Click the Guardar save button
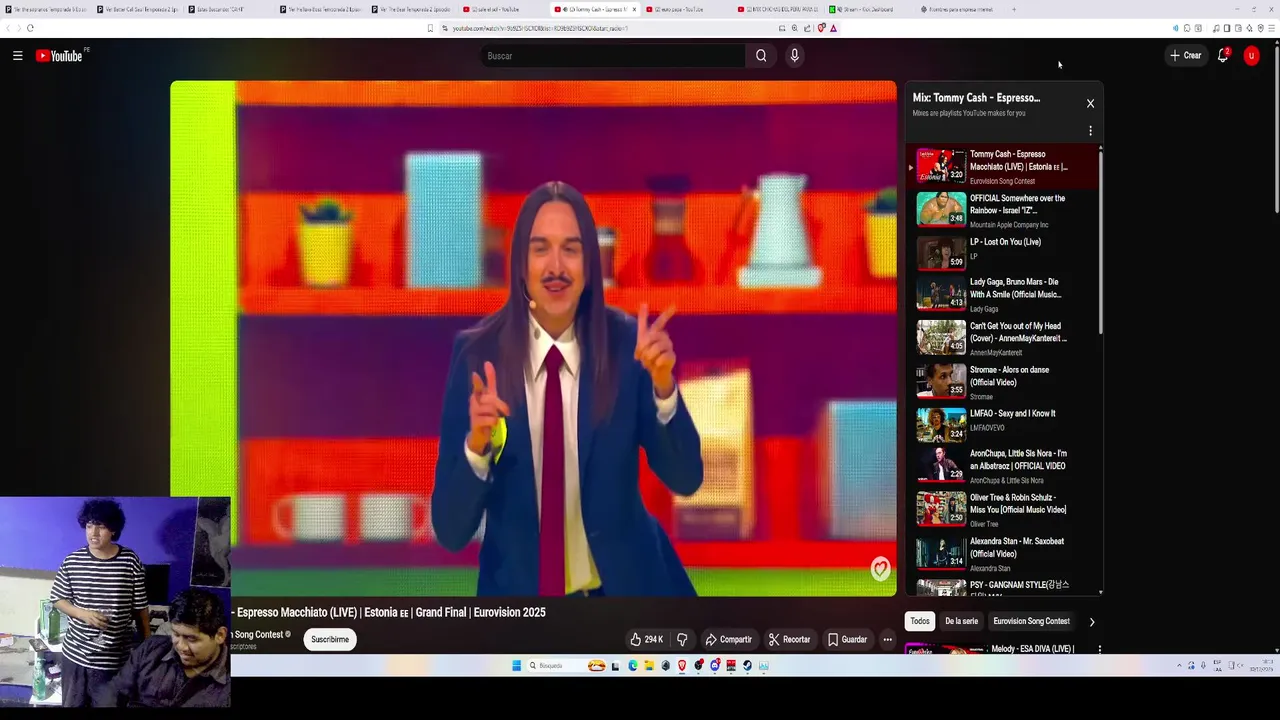1280x720 pixels. tap(848, 639)
